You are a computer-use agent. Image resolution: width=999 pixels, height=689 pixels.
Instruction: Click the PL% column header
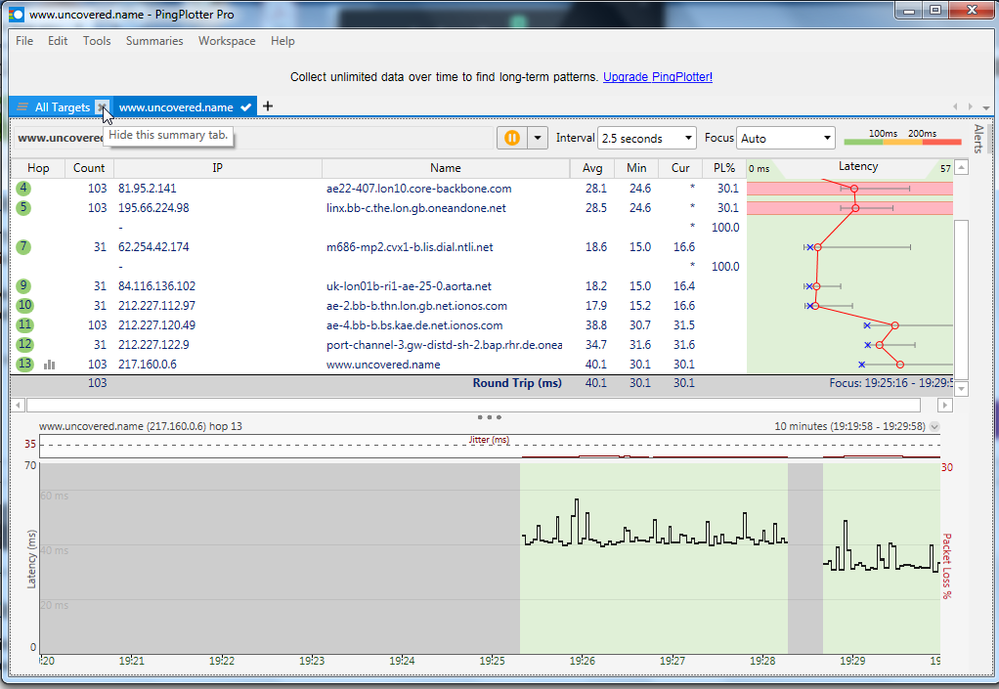click(x=724, y=168)
